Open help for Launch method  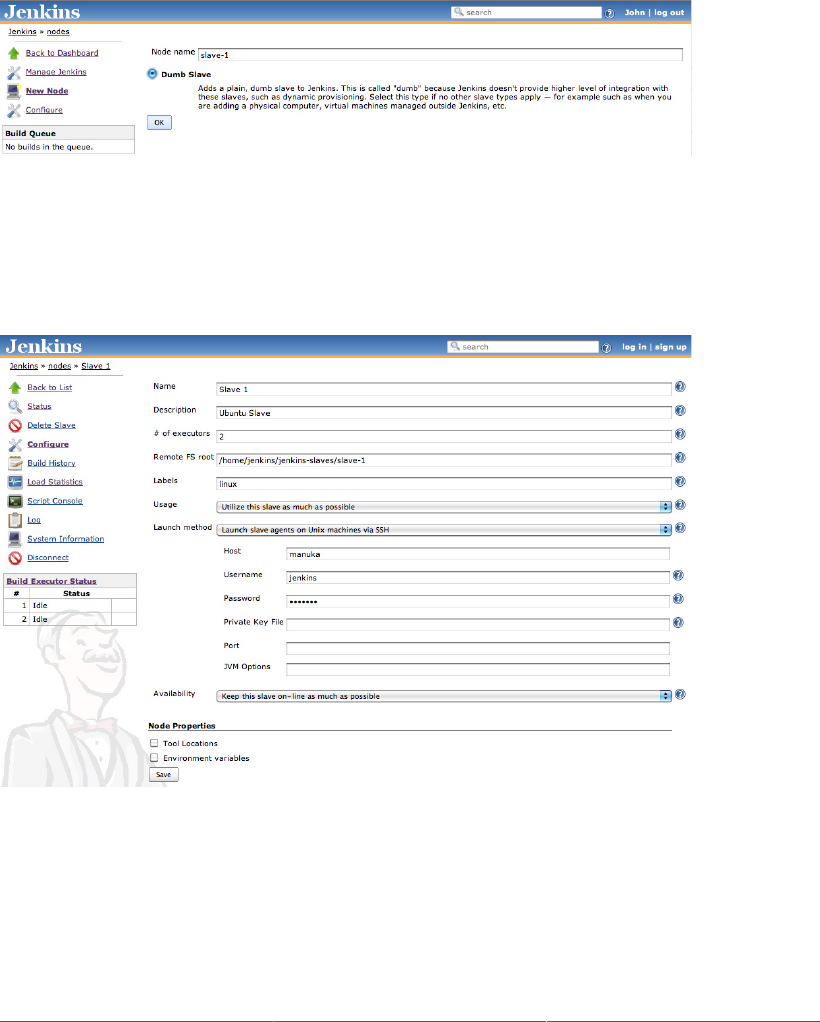point(680,528)
